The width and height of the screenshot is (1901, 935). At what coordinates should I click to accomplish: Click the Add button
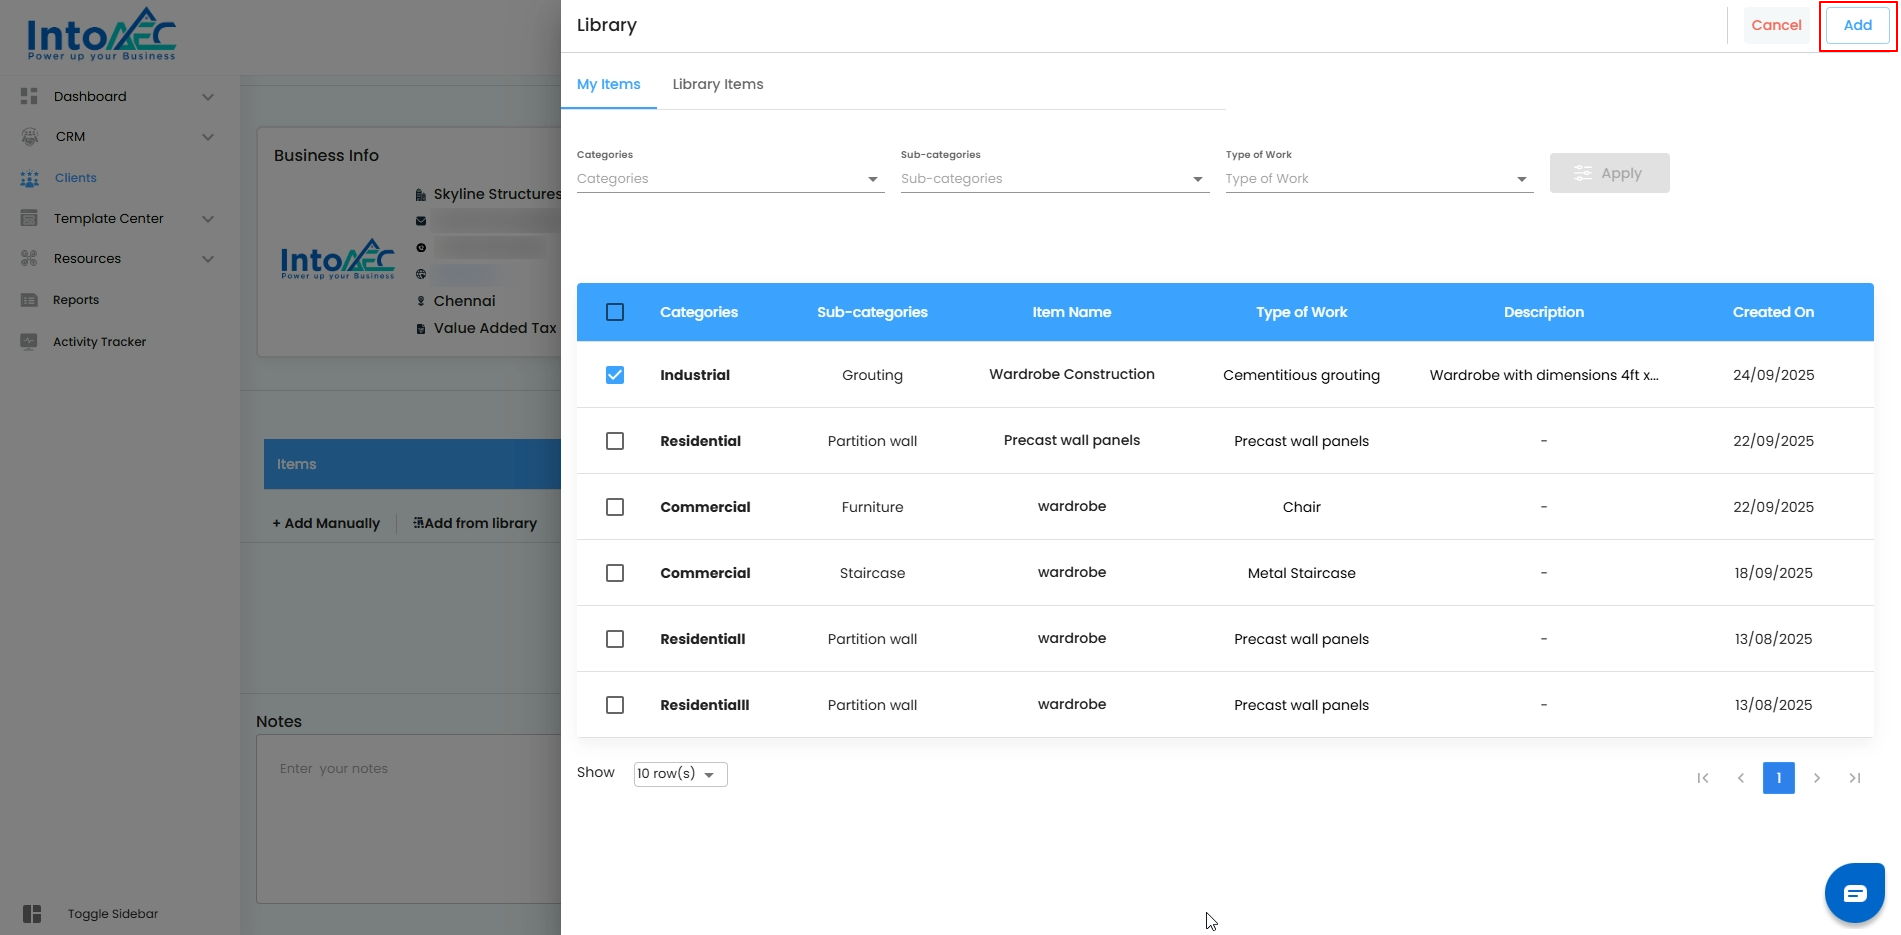(1857, 25)
